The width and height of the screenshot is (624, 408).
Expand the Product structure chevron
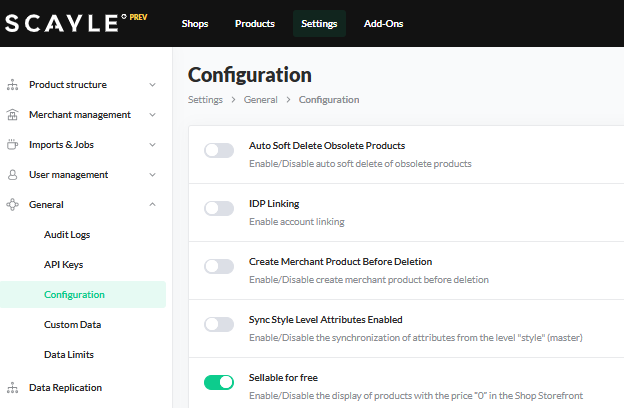(x=152, y=85)
